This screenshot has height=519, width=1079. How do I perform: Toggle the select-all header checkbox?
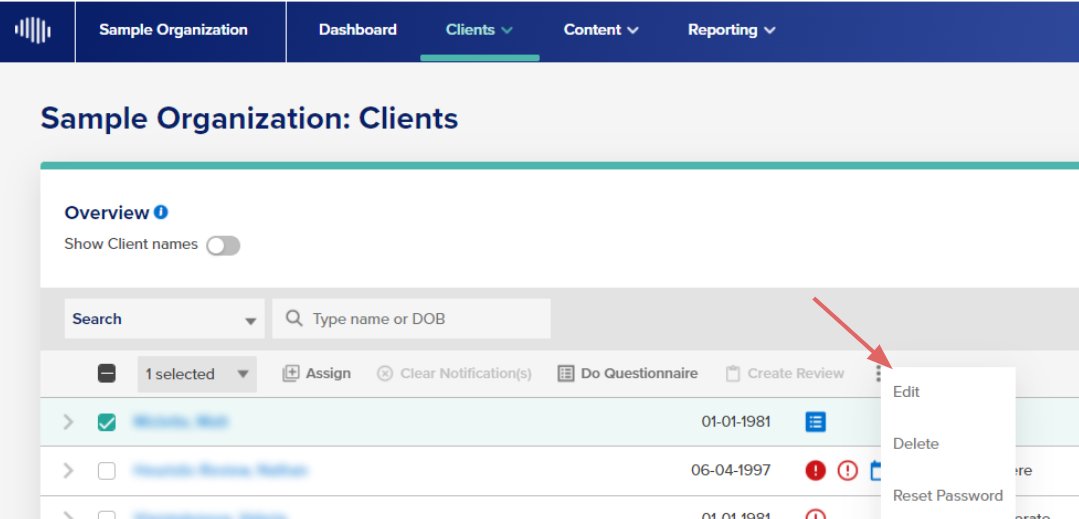[x=107, y=374]
